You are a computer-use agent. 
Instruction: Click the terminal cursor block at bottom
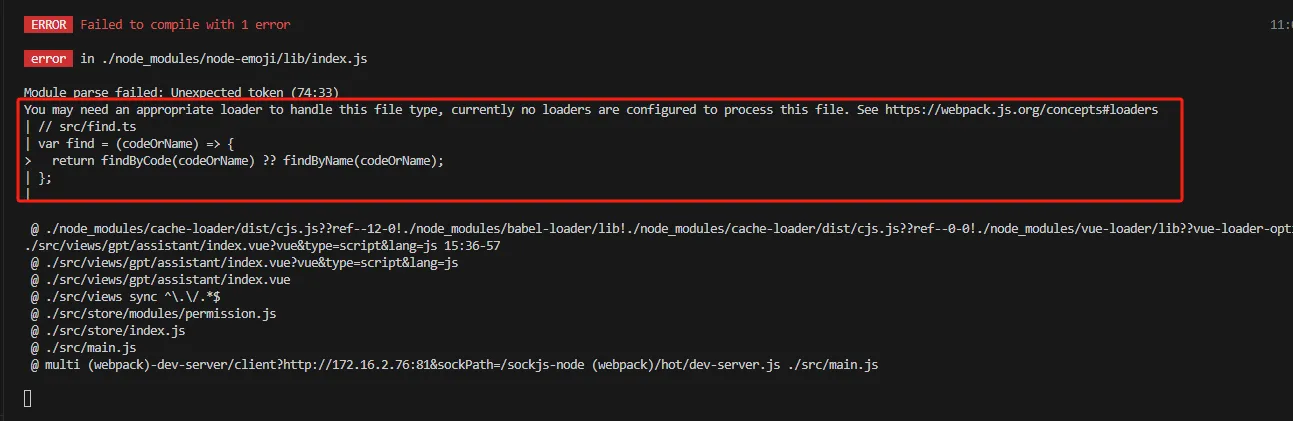tap(28, 399)
